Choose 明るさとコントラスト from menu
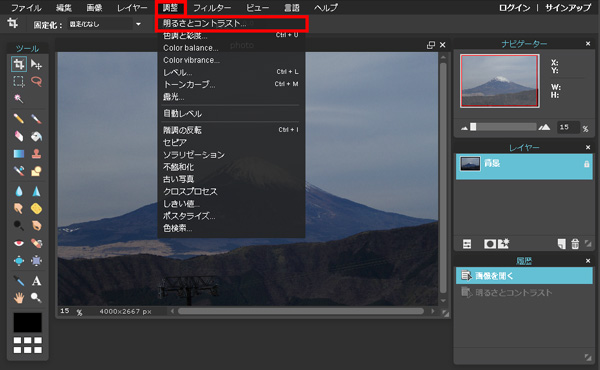The width and height of the screenshot is (600, 370). [x=204, y=23]
